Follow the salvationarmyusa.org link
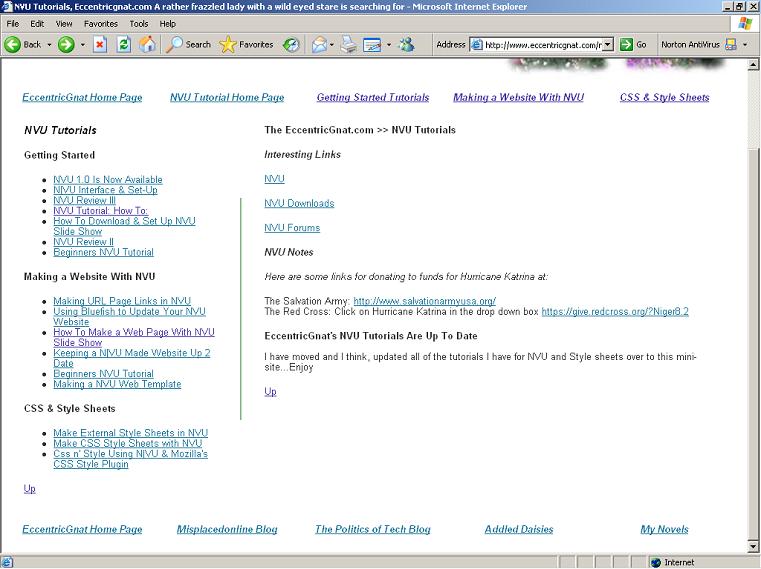Screen dimensions: 761x569 tap(424, 301)
